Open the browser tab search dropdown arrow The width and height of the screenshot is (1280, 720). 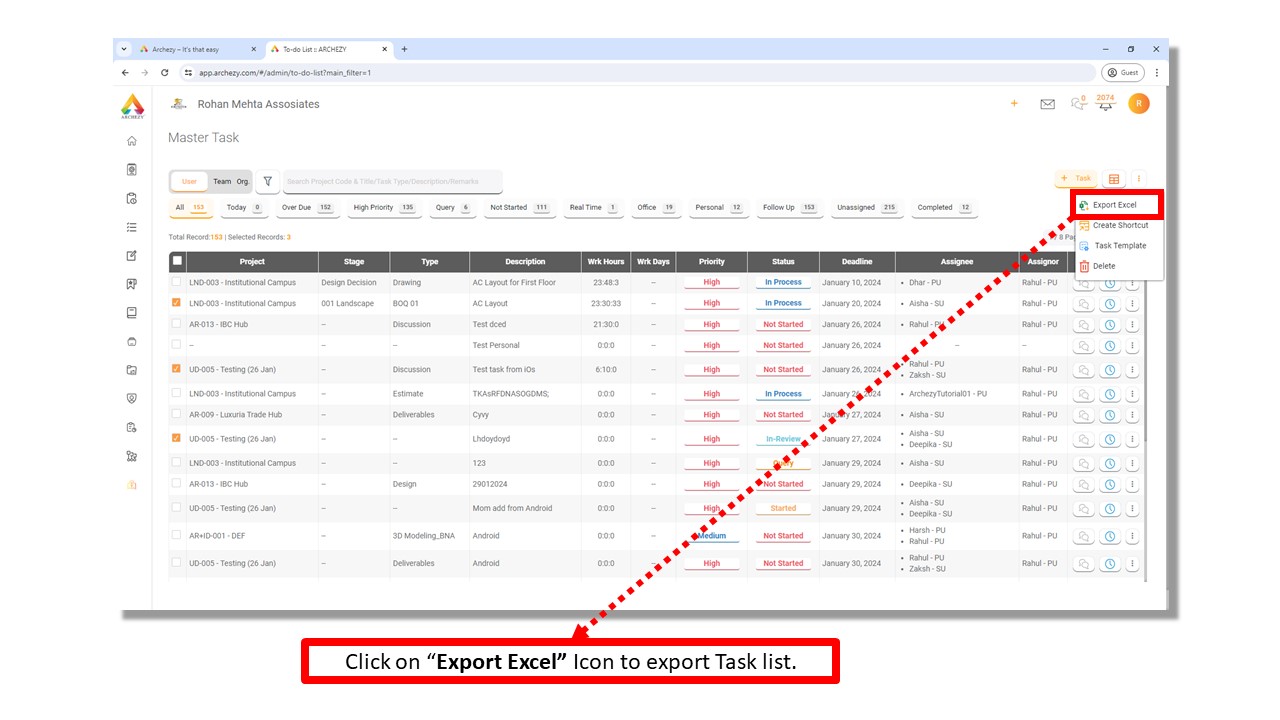tap(124, 49)
